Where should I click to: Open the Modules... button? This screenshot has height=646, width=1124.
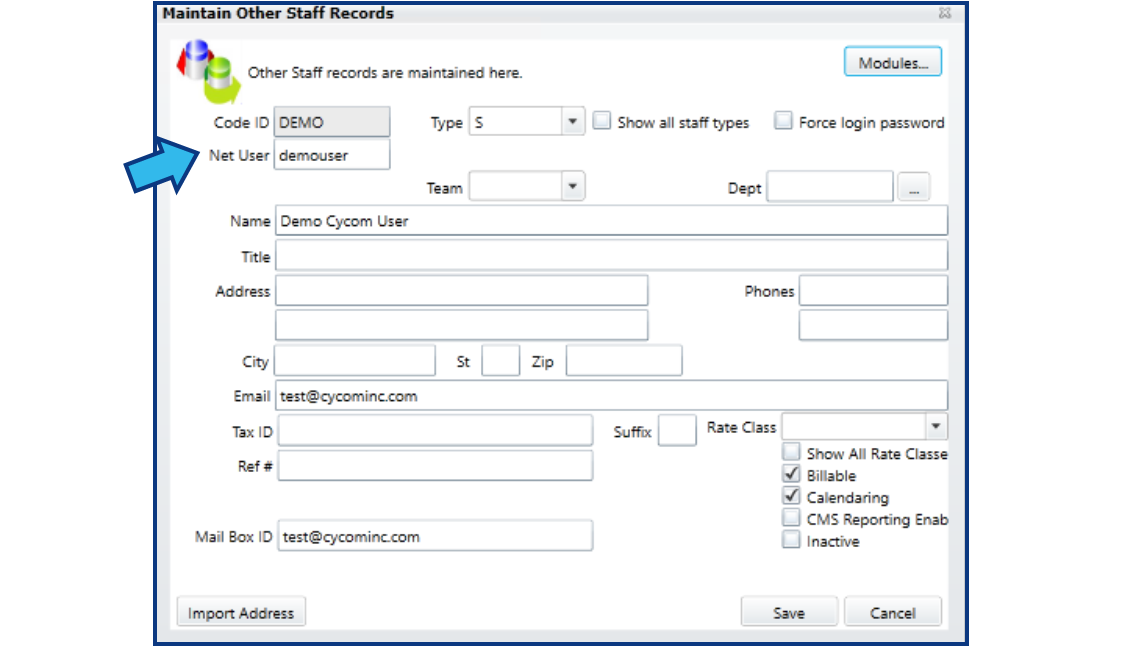(x=892, y=62)
